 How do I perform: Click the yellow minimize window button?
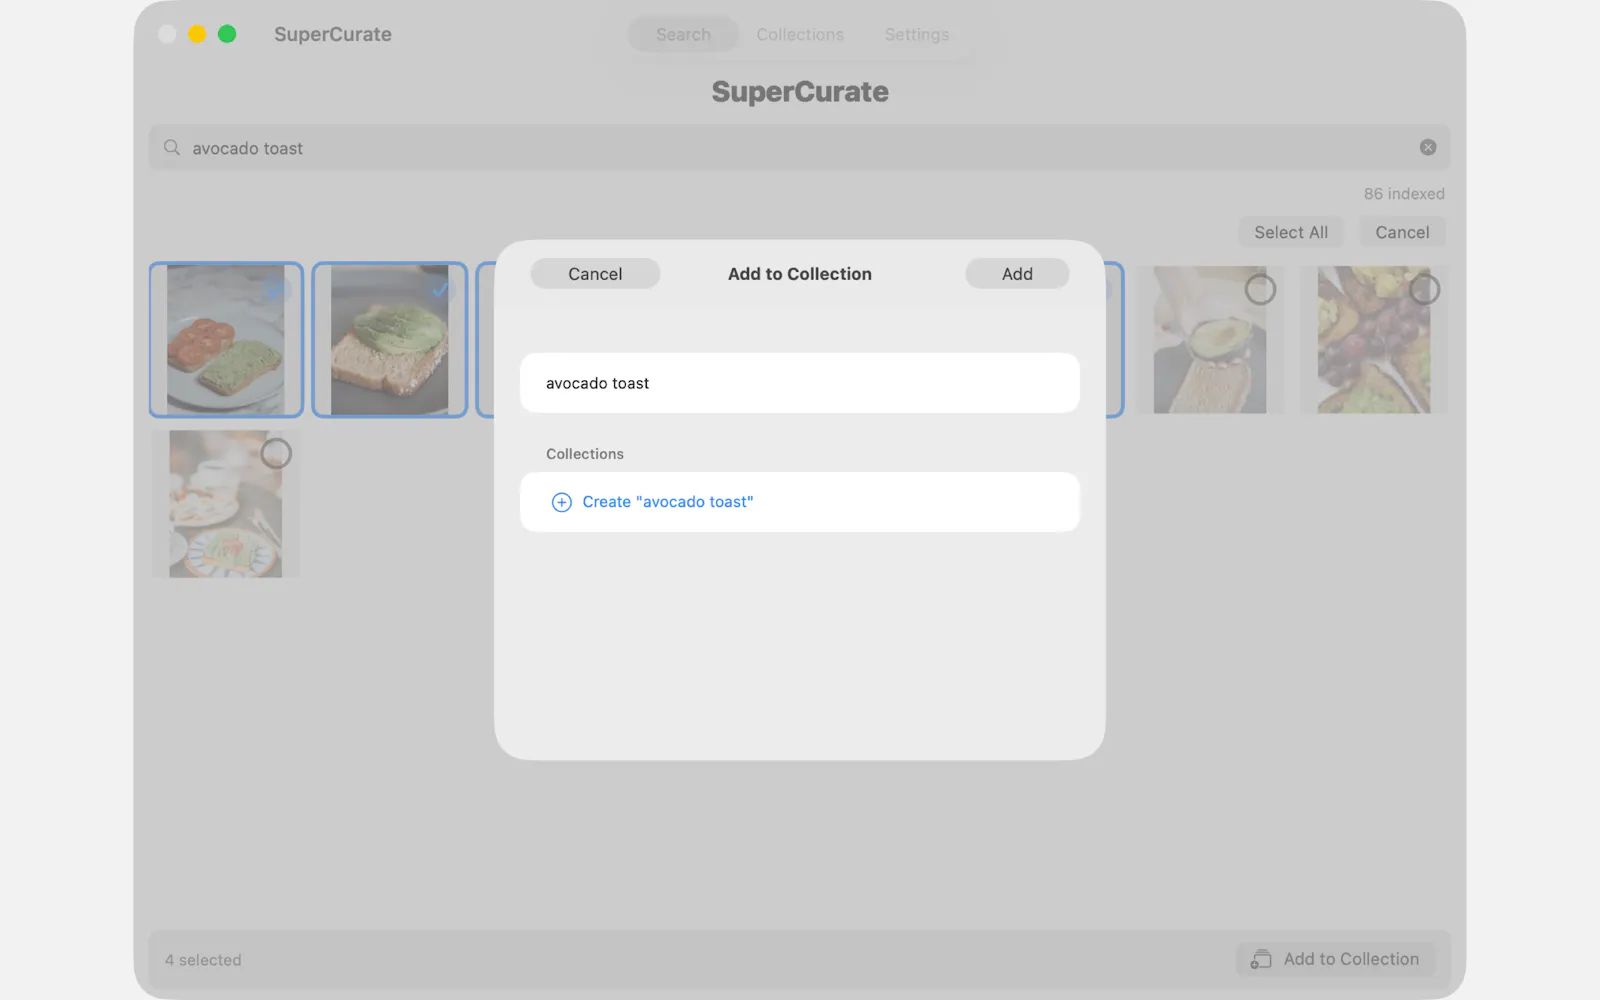coord(197,34)
